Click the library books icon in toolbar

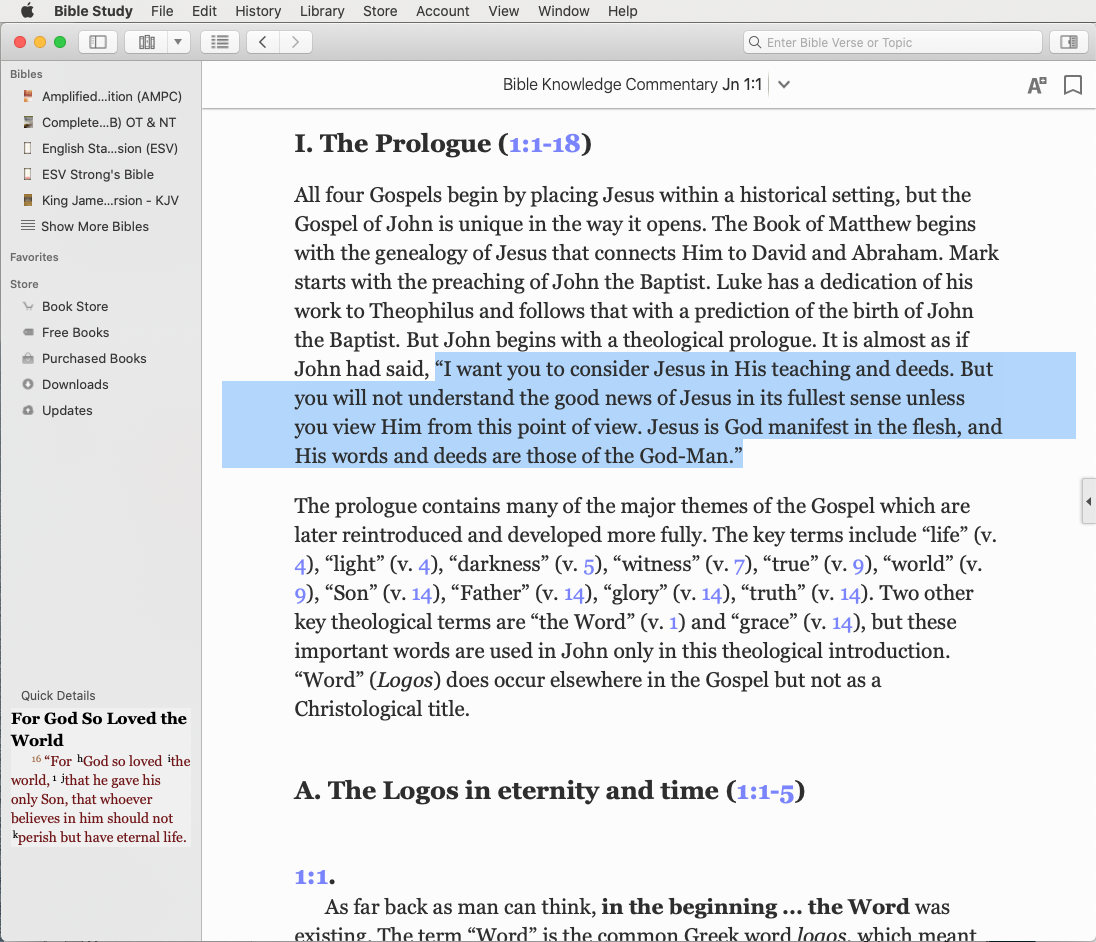pyautogui.click(x=147, y=42)
